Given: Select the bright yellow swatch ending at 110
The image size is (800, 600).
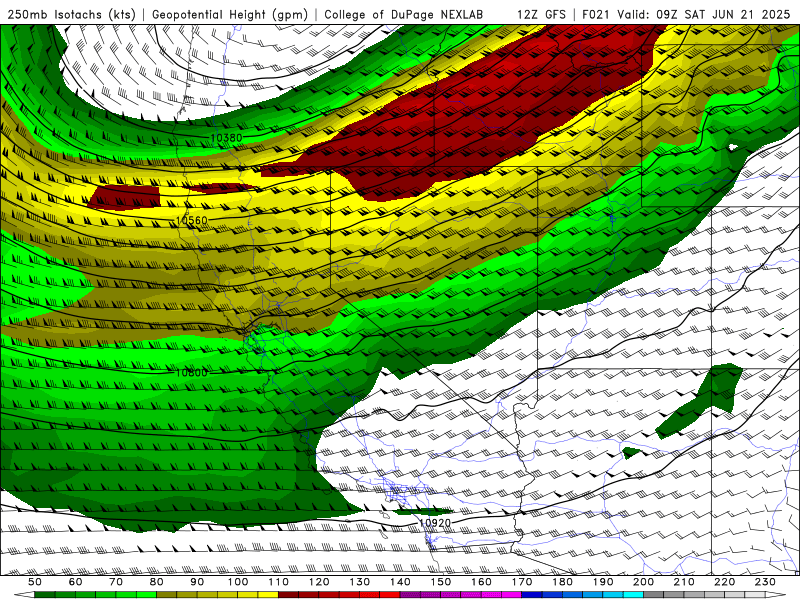Looking at the screenshot, I should (x=268, y=594).
